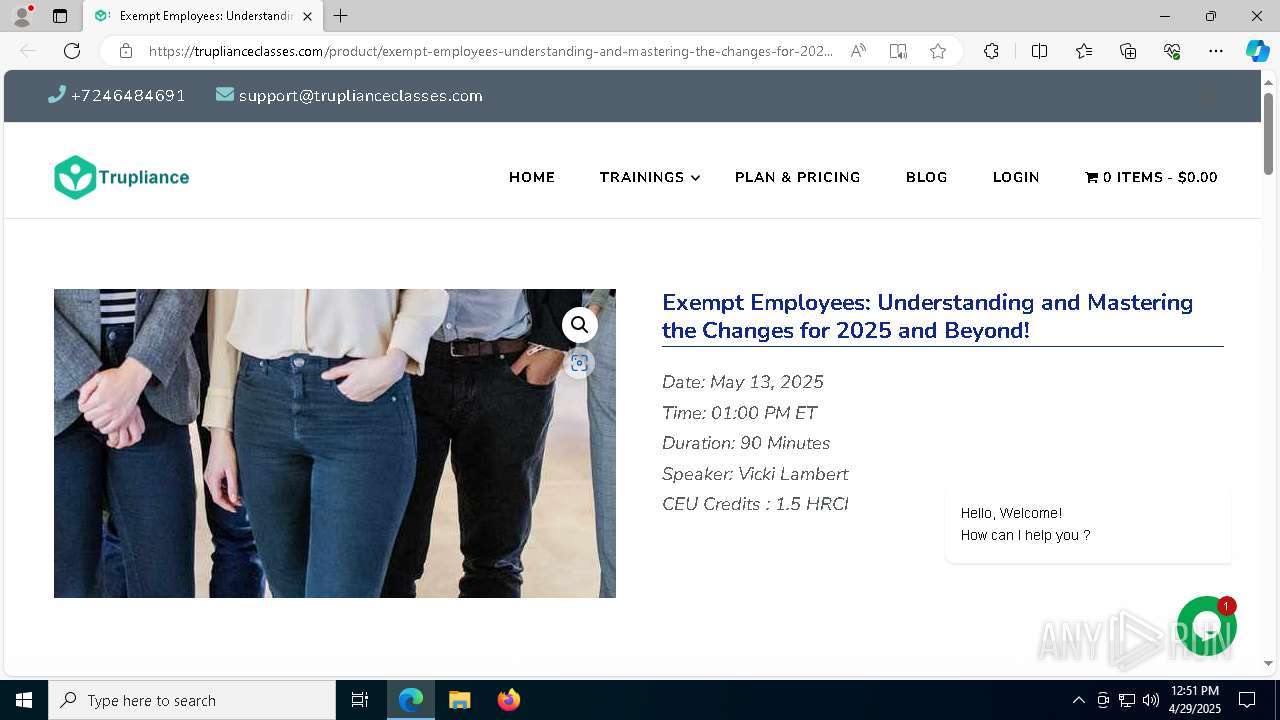Open the LOGIN page

1016,177
